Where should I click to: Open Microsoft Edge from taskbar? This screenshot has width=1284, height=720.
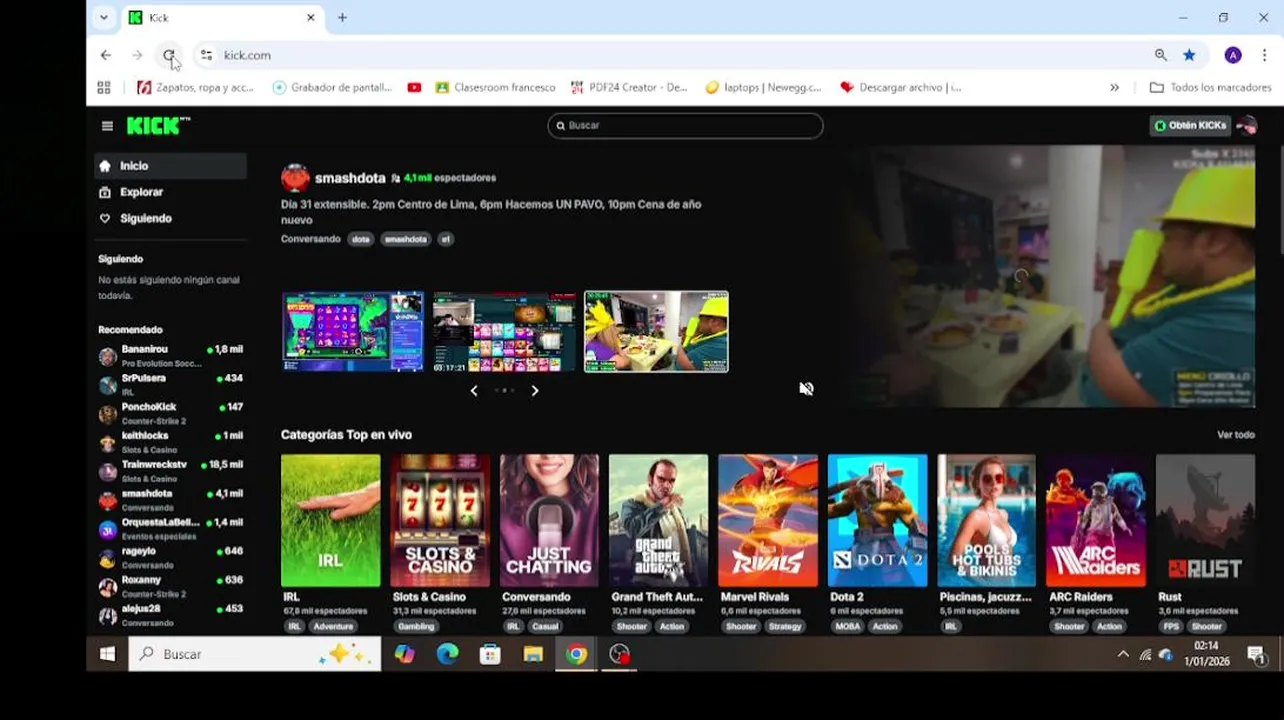pyautogui.click(x=447, y=654)
